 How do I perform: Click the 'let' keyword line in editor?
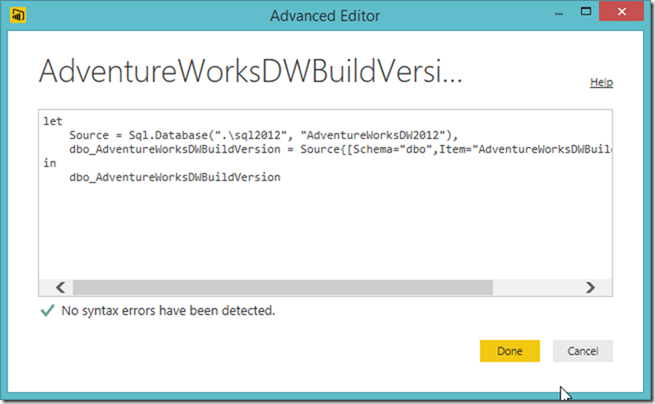(x=53, y=121)
